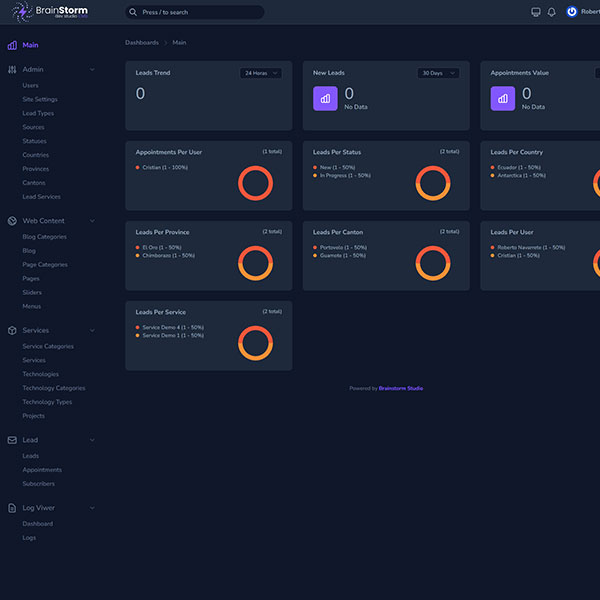This screenshot has width=600, height=600.
Task: Open Sources
Action: click(33, 127)
